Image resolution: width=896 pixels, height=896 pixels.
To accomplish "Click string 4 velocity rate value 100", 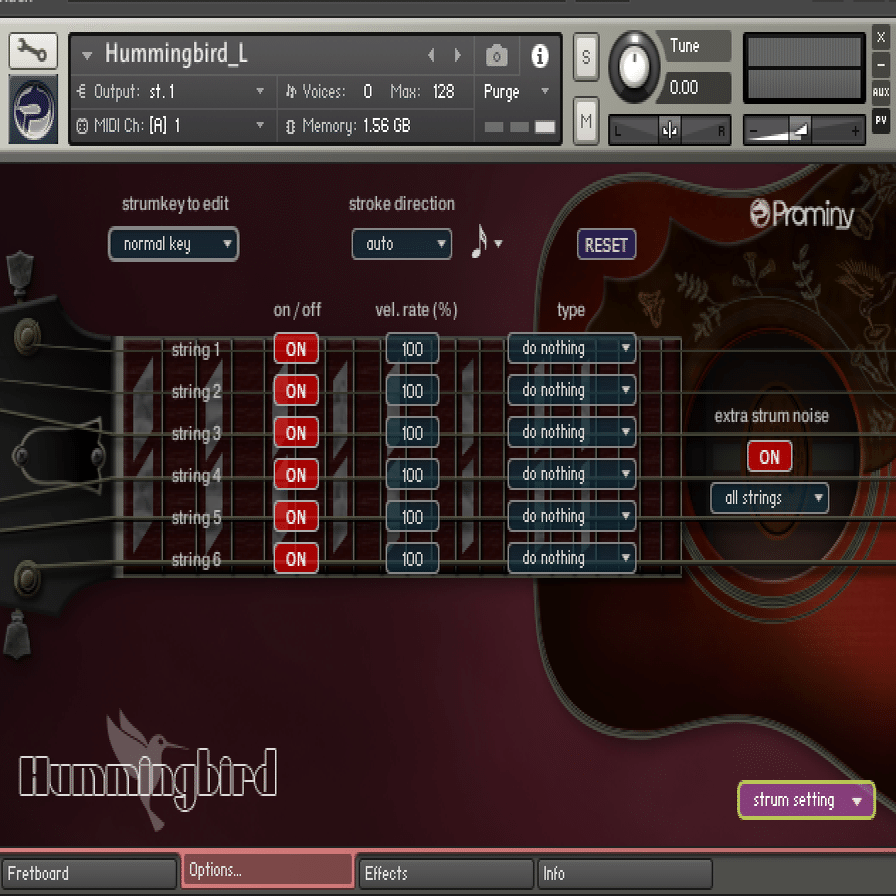I will (412, 475).
